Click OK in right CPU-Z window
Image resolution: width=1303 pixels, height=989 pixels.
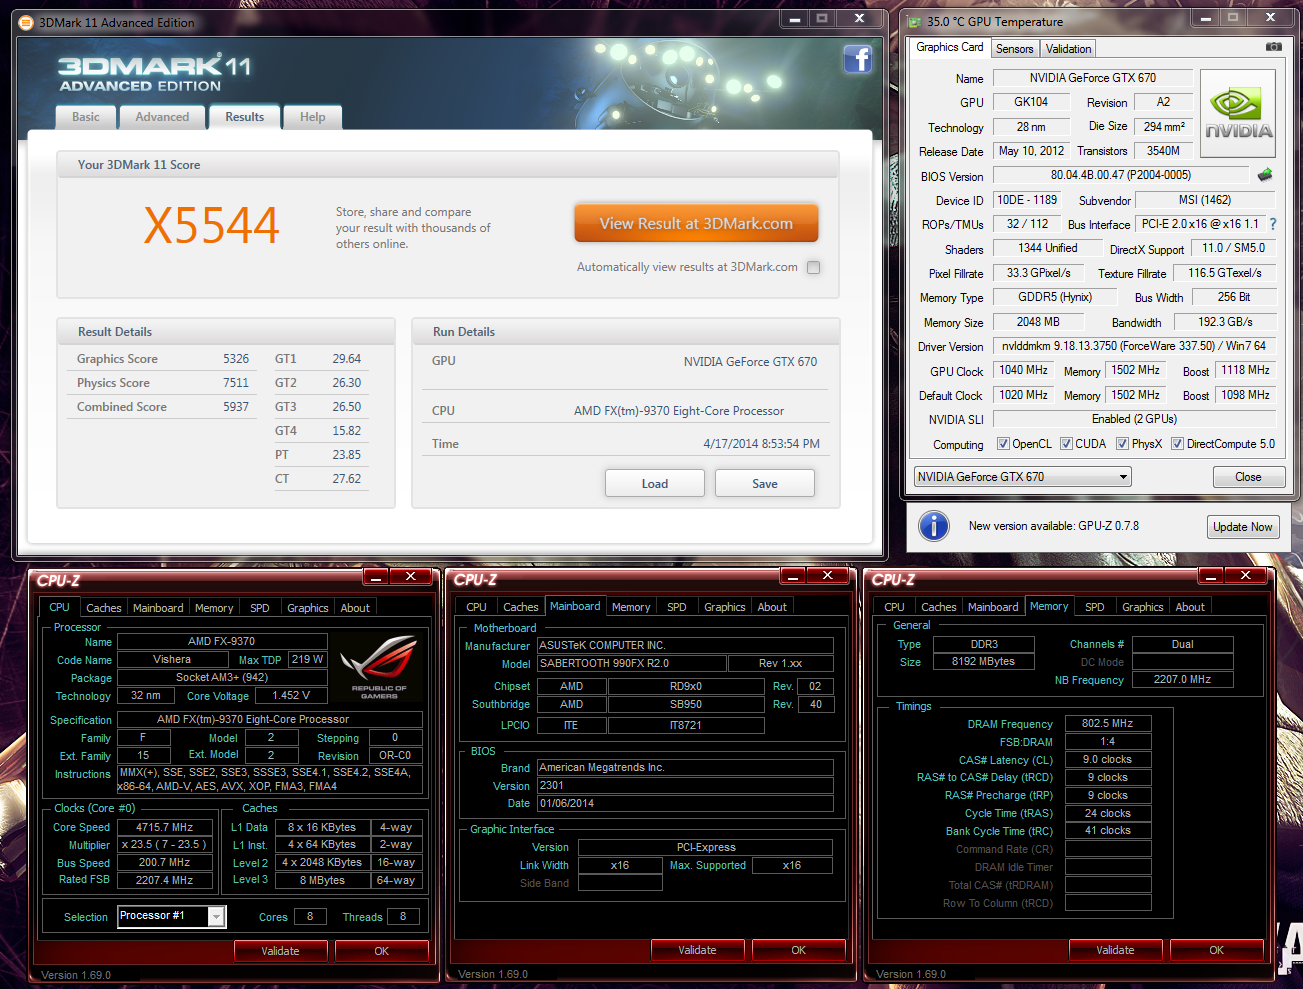1217,950
